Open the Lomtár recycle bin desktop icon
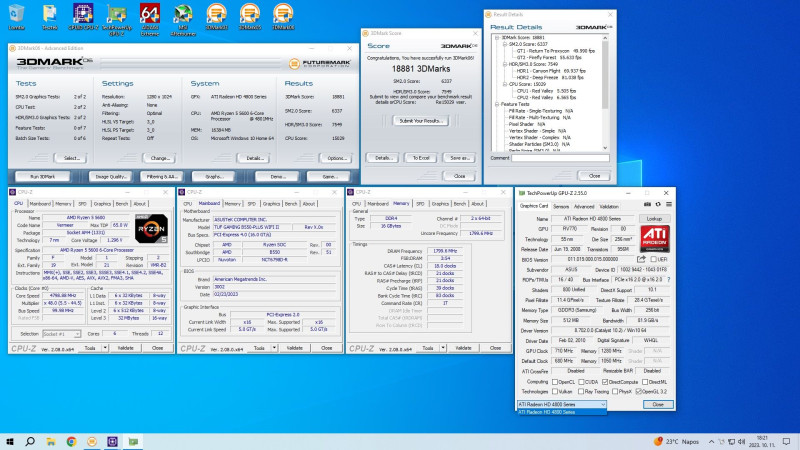Screen dimensions: 800x450 click(16, 17)
